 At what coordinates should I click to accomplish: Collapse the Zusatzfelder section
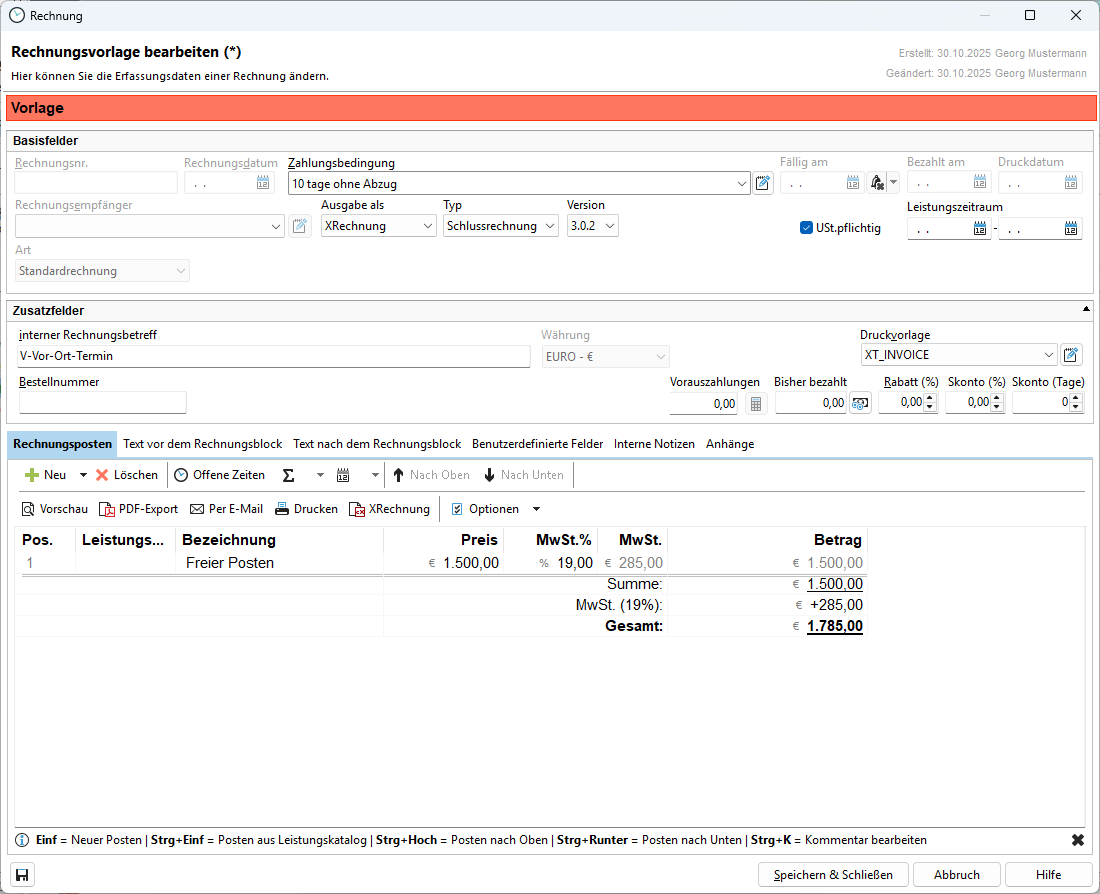[x=1086, y=310]
